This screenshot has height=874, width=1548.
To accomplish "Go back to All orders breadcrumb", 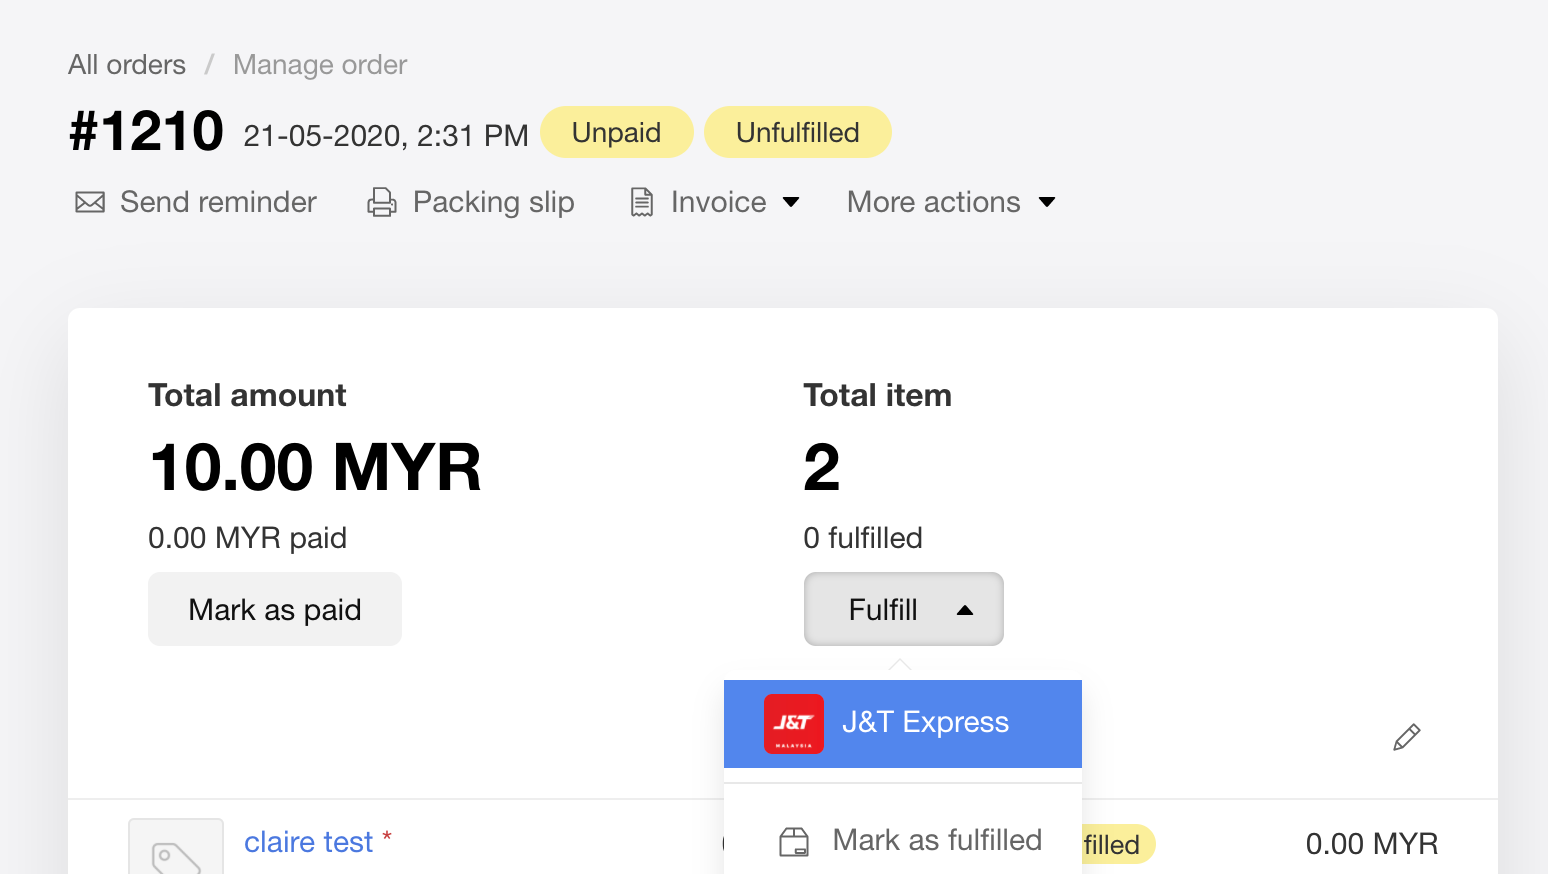I will coord(127,65).
